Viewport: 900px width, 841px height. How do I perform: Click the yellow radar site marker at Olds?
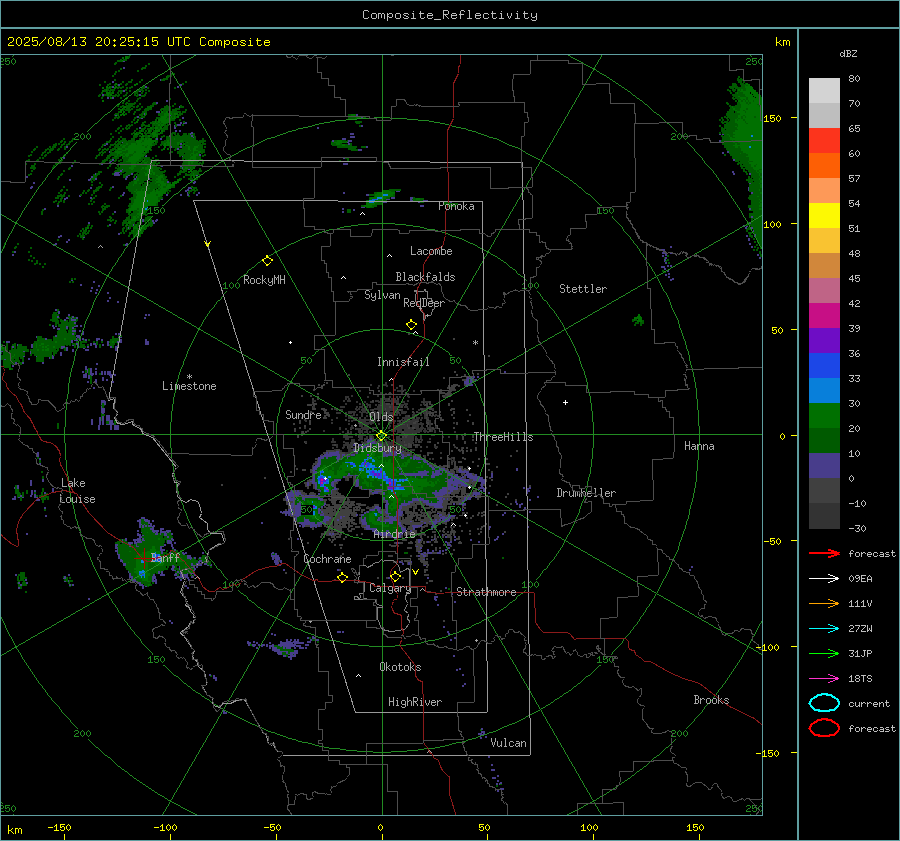[382, 436]
